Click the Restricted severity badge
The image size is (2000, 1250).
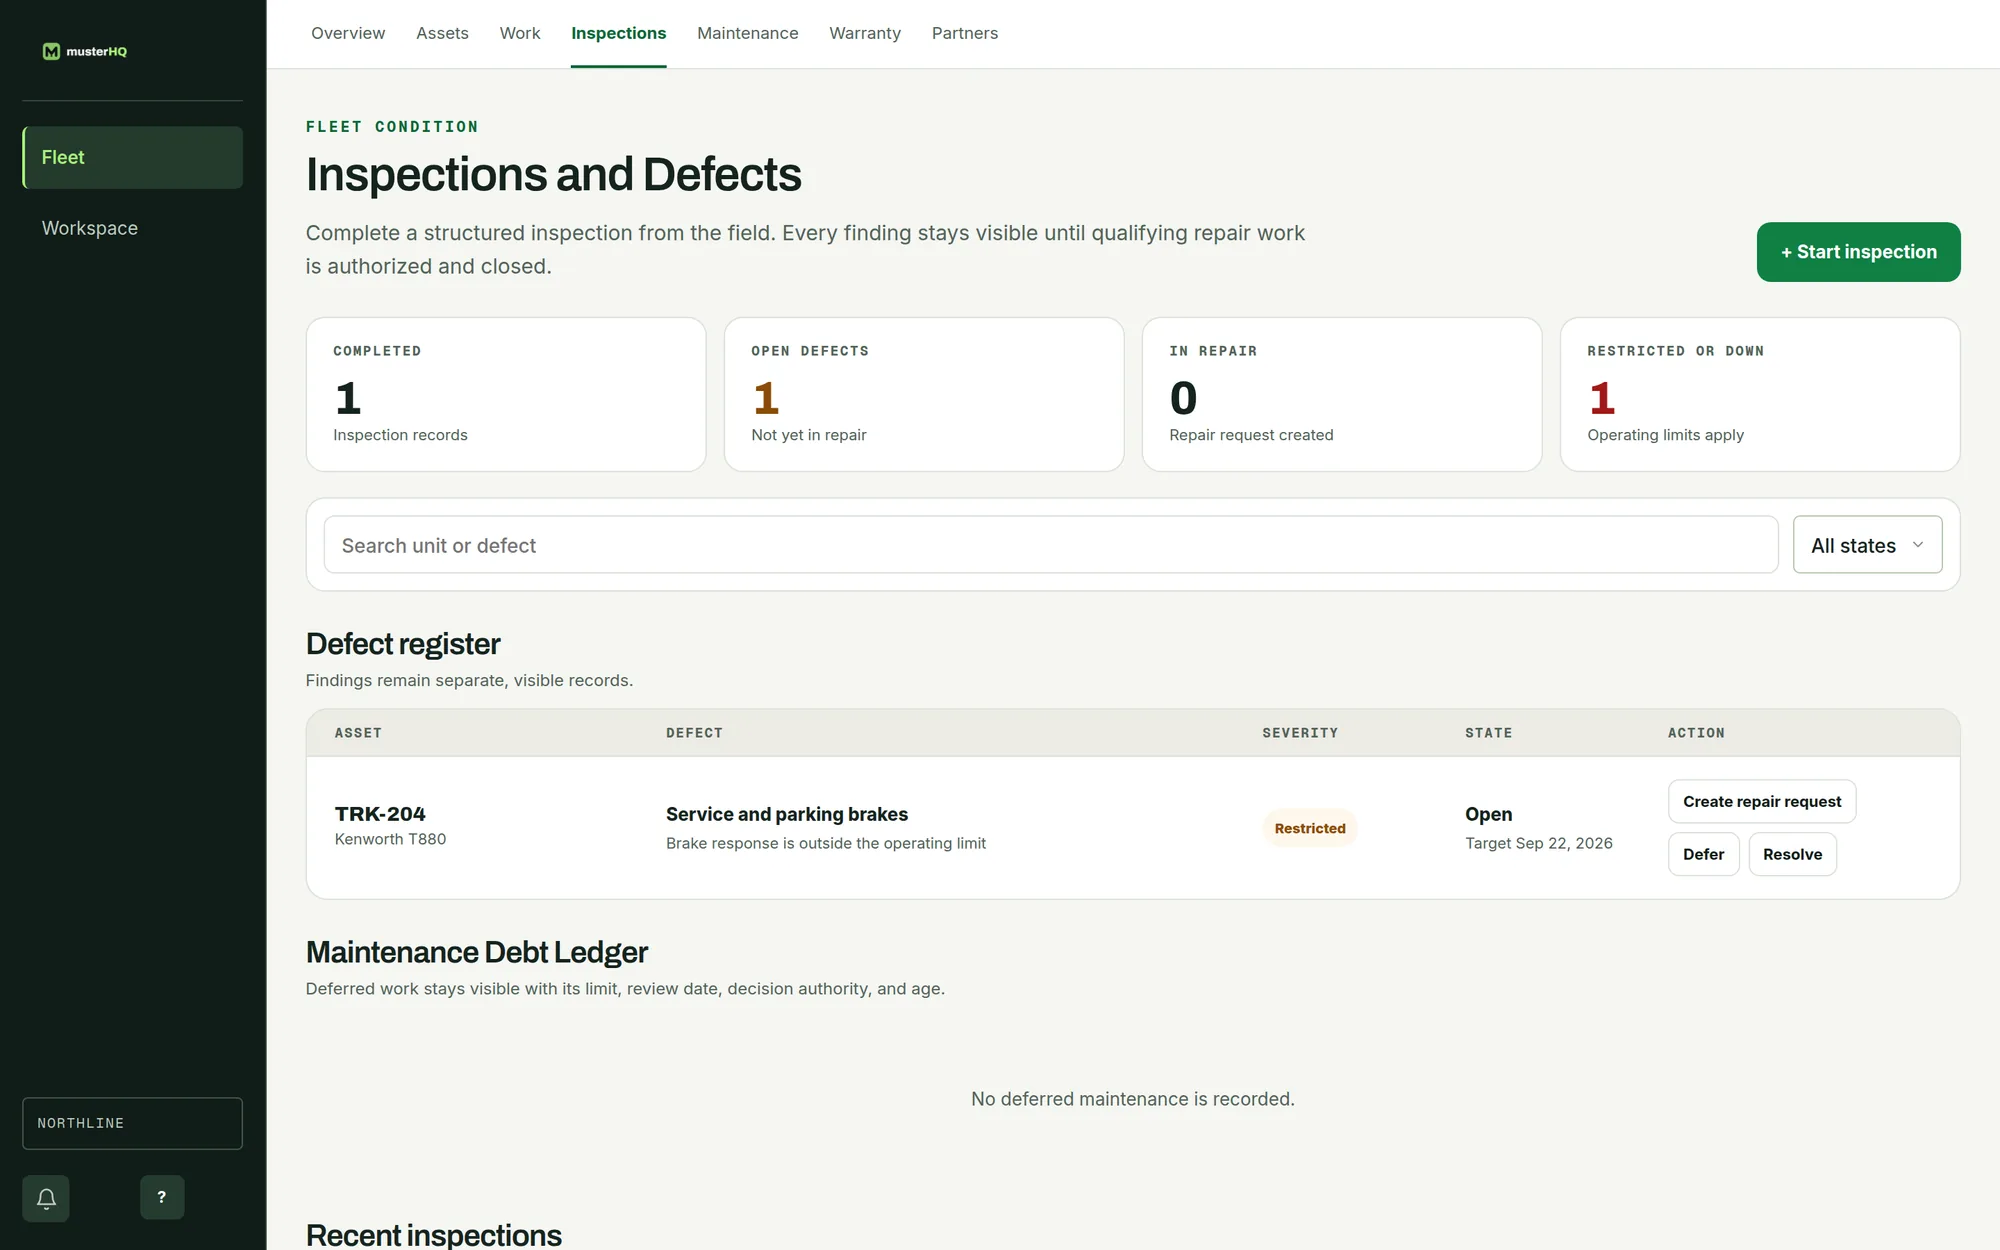(x=1310, y=828)
